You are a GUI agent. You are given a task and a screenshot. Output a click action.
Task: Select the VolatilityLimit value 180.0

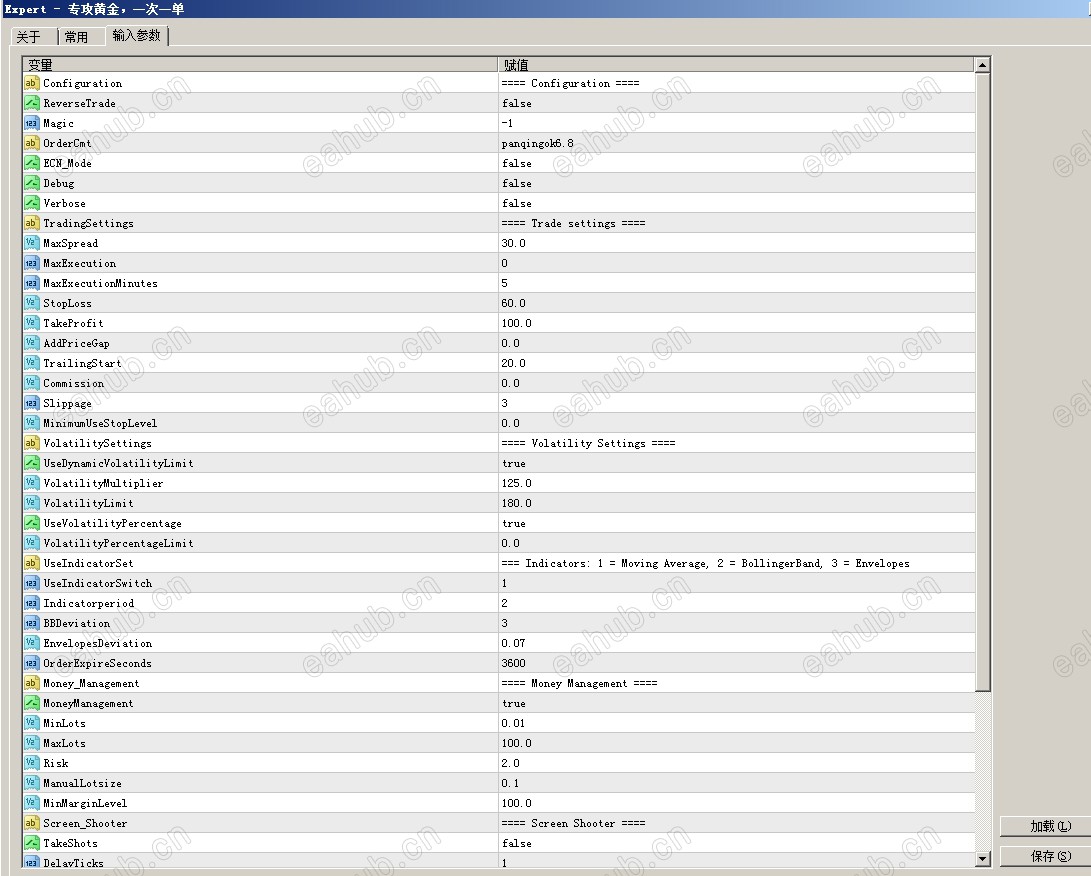[x=516, y=503]
